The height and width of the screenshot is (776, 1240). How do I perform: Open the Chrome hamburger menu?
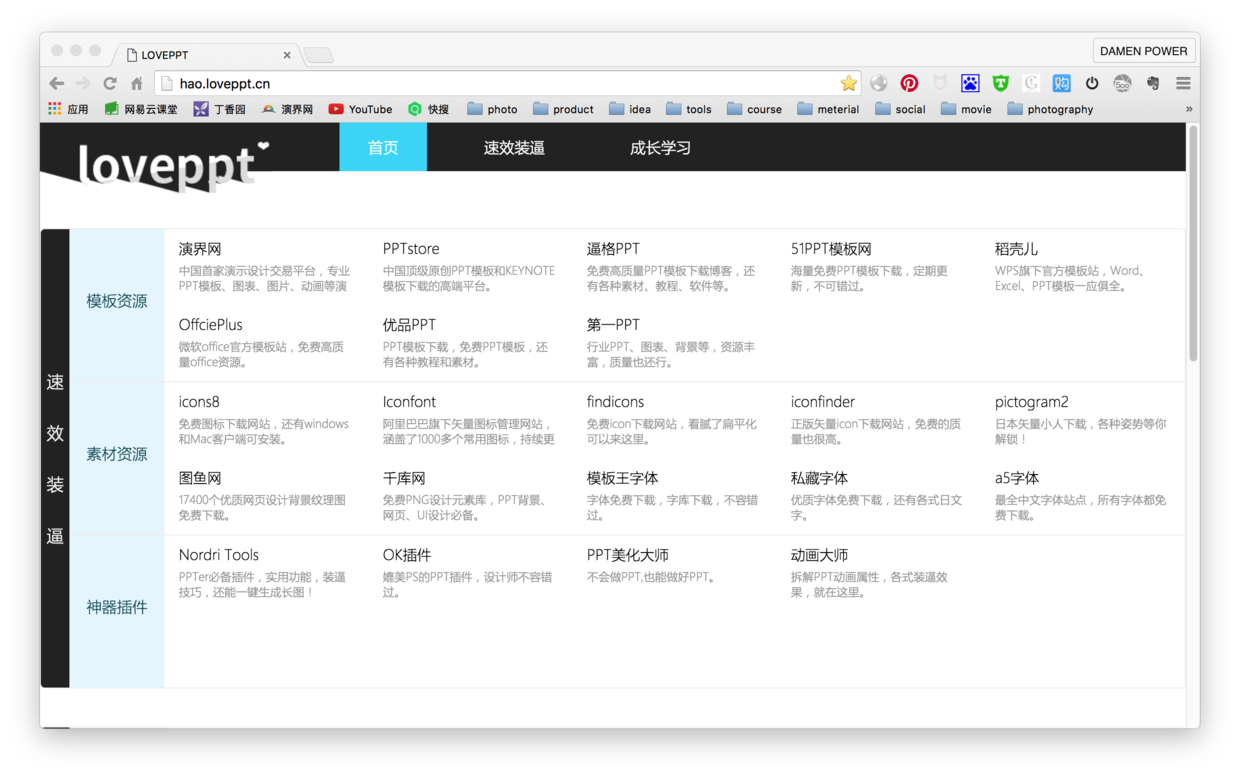pyautogui.click(x=1183, y=83)
